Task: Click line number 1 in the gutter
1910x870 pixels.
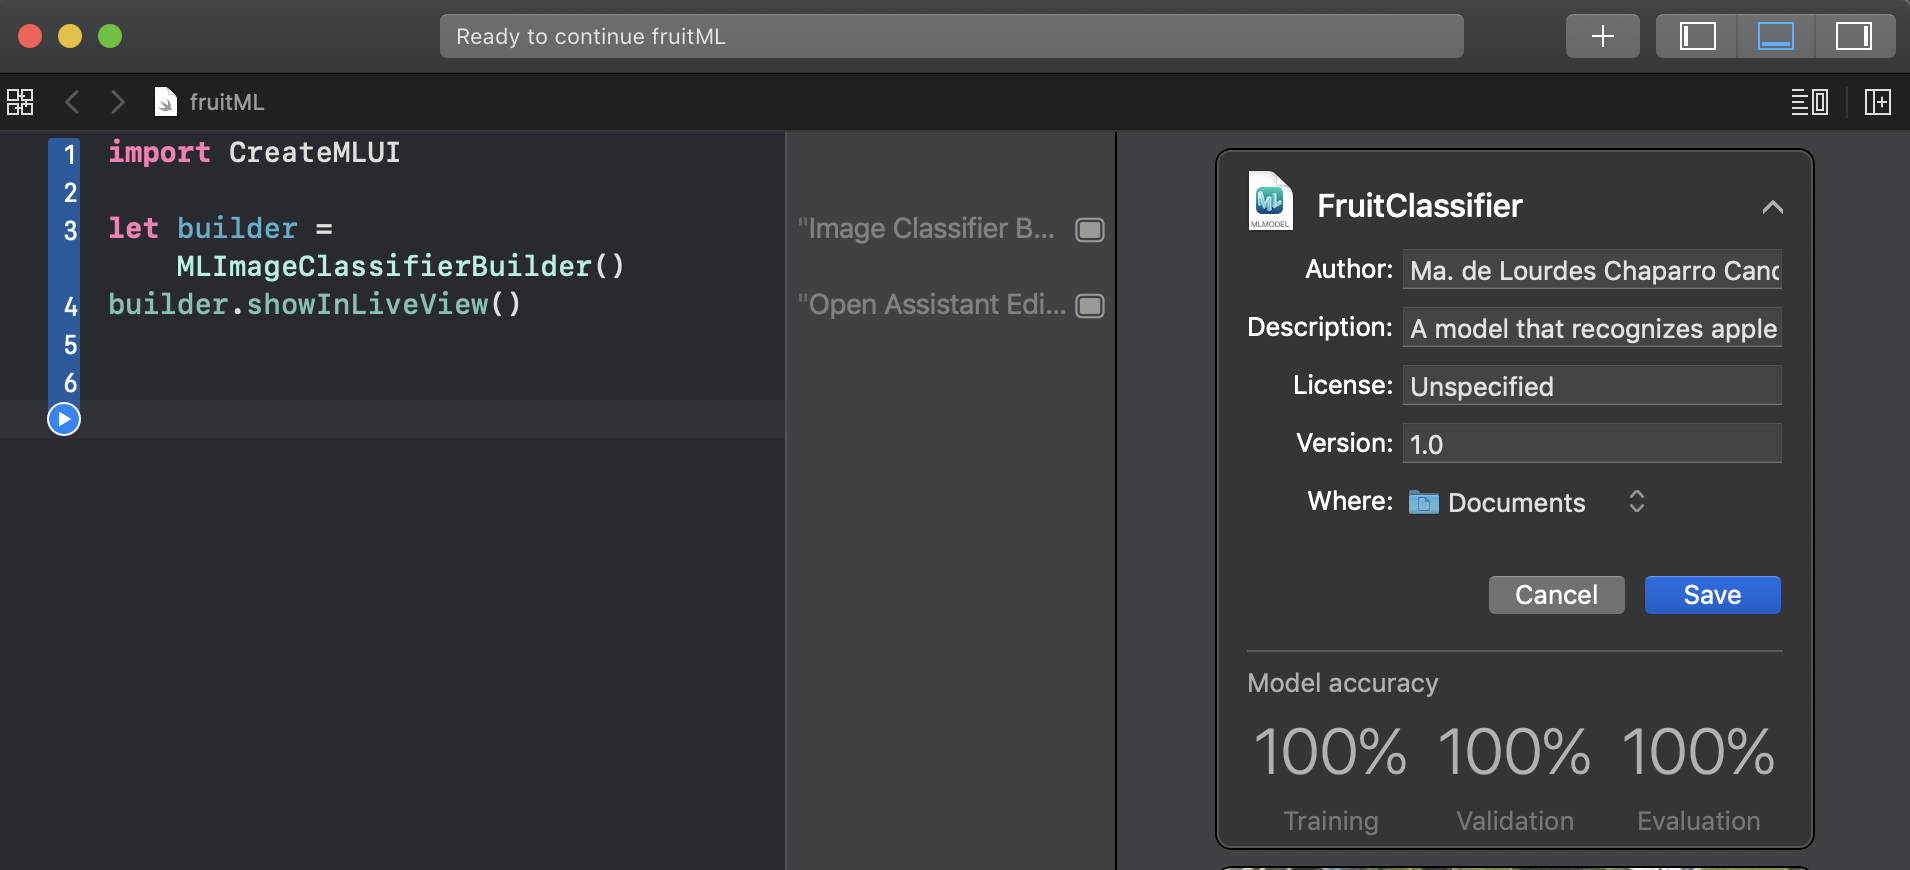Action: (70, 154)
